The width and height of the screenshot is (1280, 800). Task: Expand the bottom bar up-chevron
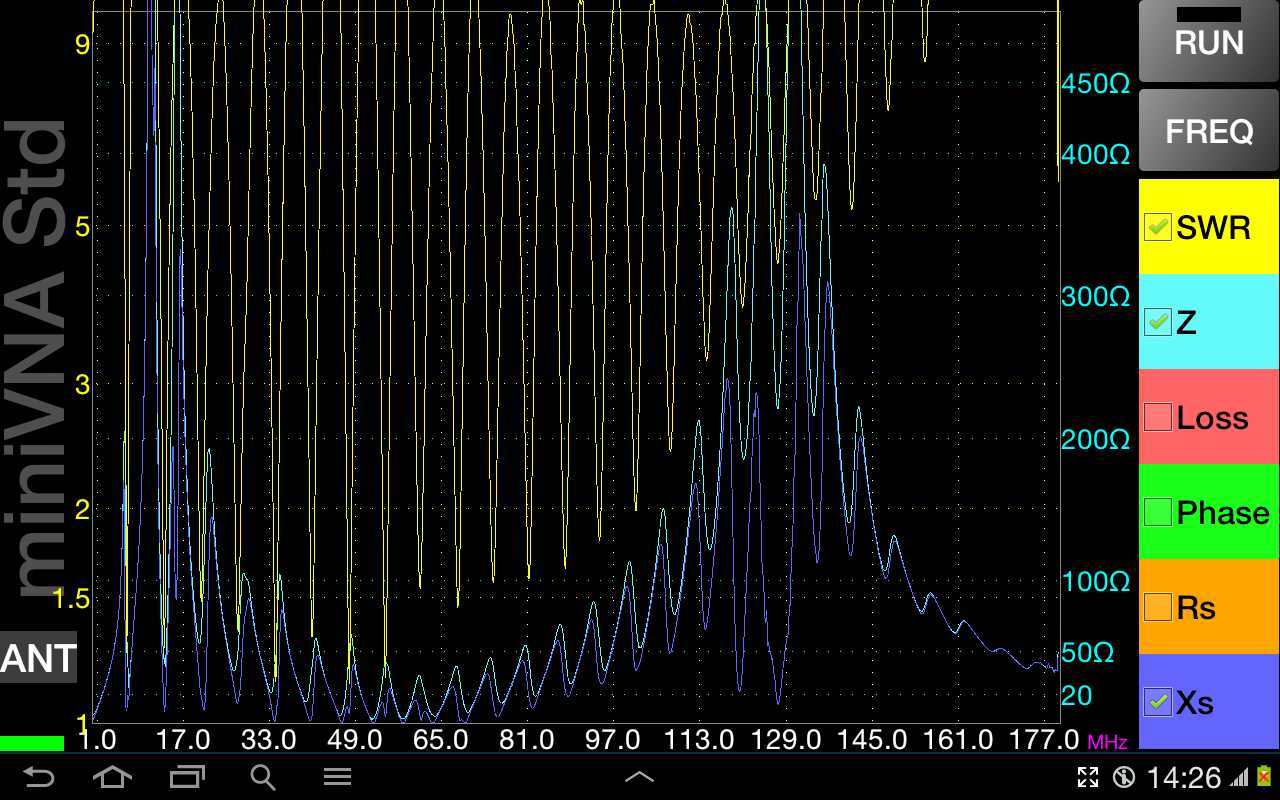click(639, 776)
